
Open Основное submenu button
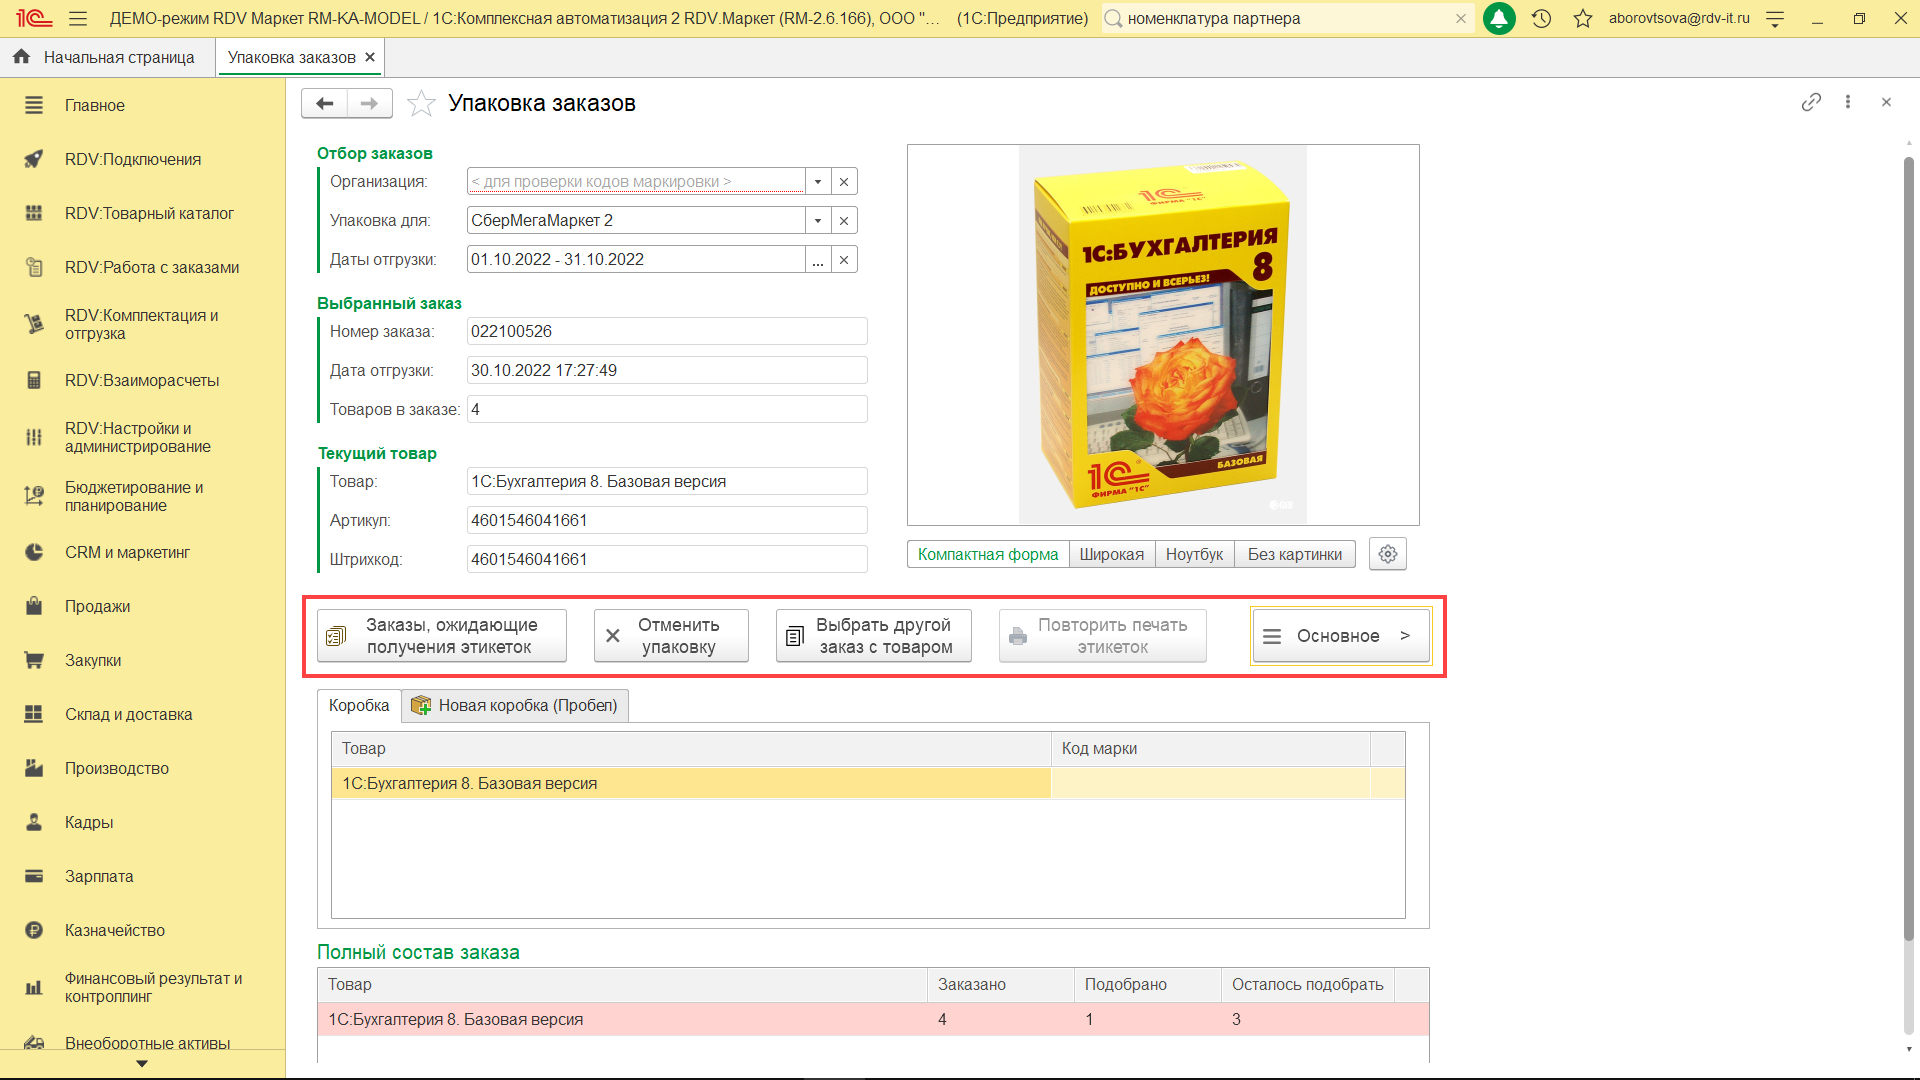(1340, 636)
